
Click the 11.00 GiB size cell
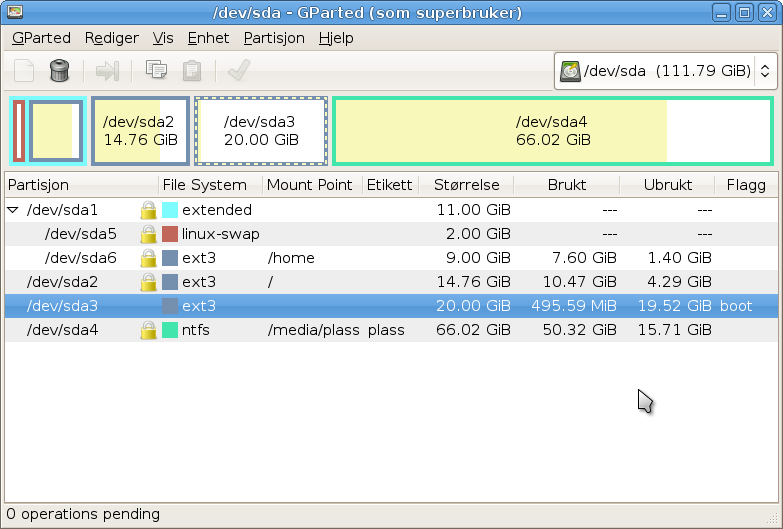(x=473, y=210)
